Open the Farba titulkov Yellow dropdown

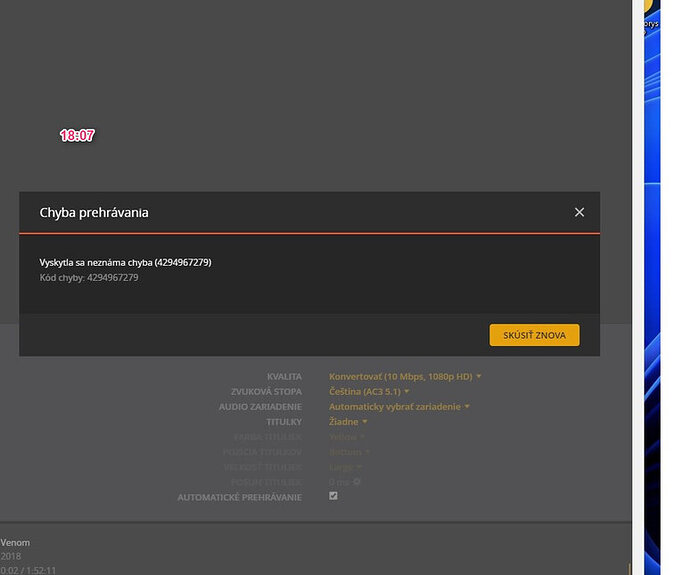point(346,437)
